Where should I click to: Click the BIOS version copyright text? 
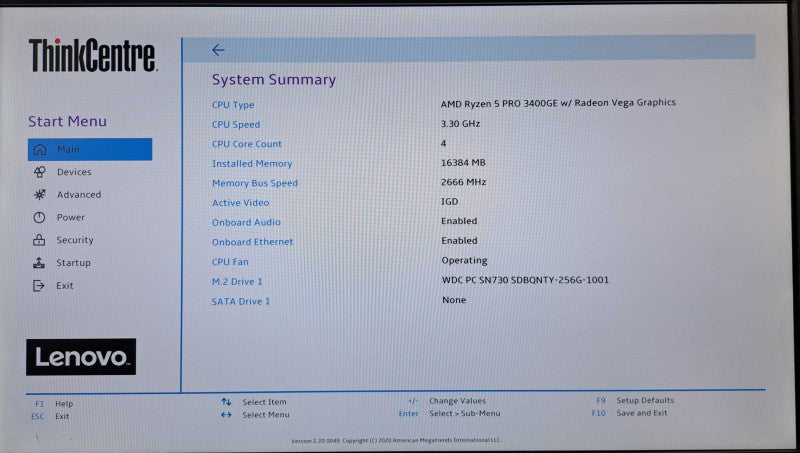[396, 440]
